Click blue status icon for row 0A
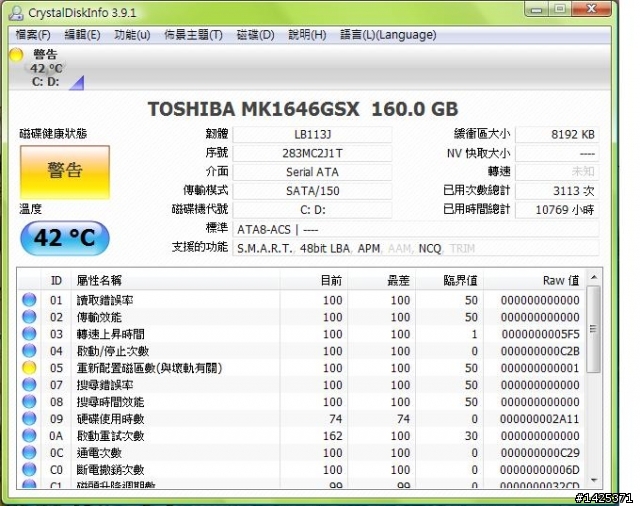This screenshot has height=506, width=640. click(29, 435)
